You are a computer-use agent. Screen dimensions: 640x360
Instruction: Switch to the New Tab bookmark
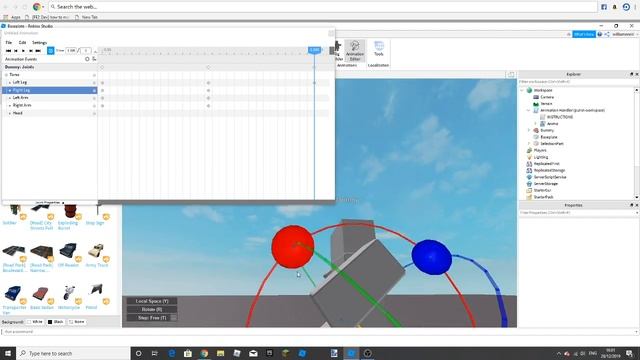(87, 17)
